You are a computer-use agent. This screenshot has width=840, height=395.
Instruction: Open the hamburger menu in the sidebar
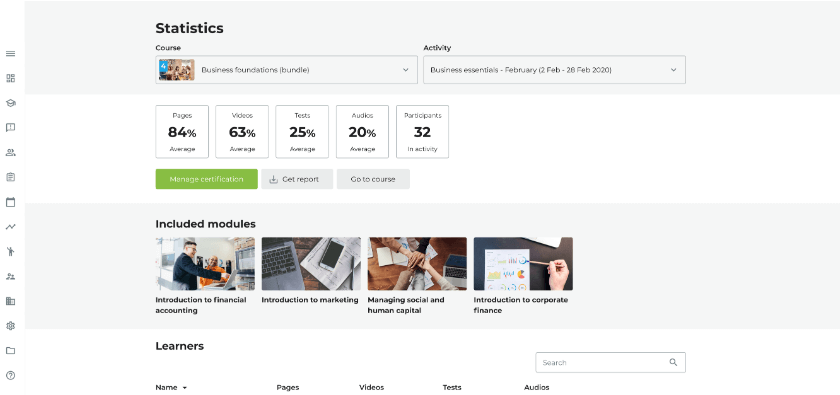pos(10,54)
